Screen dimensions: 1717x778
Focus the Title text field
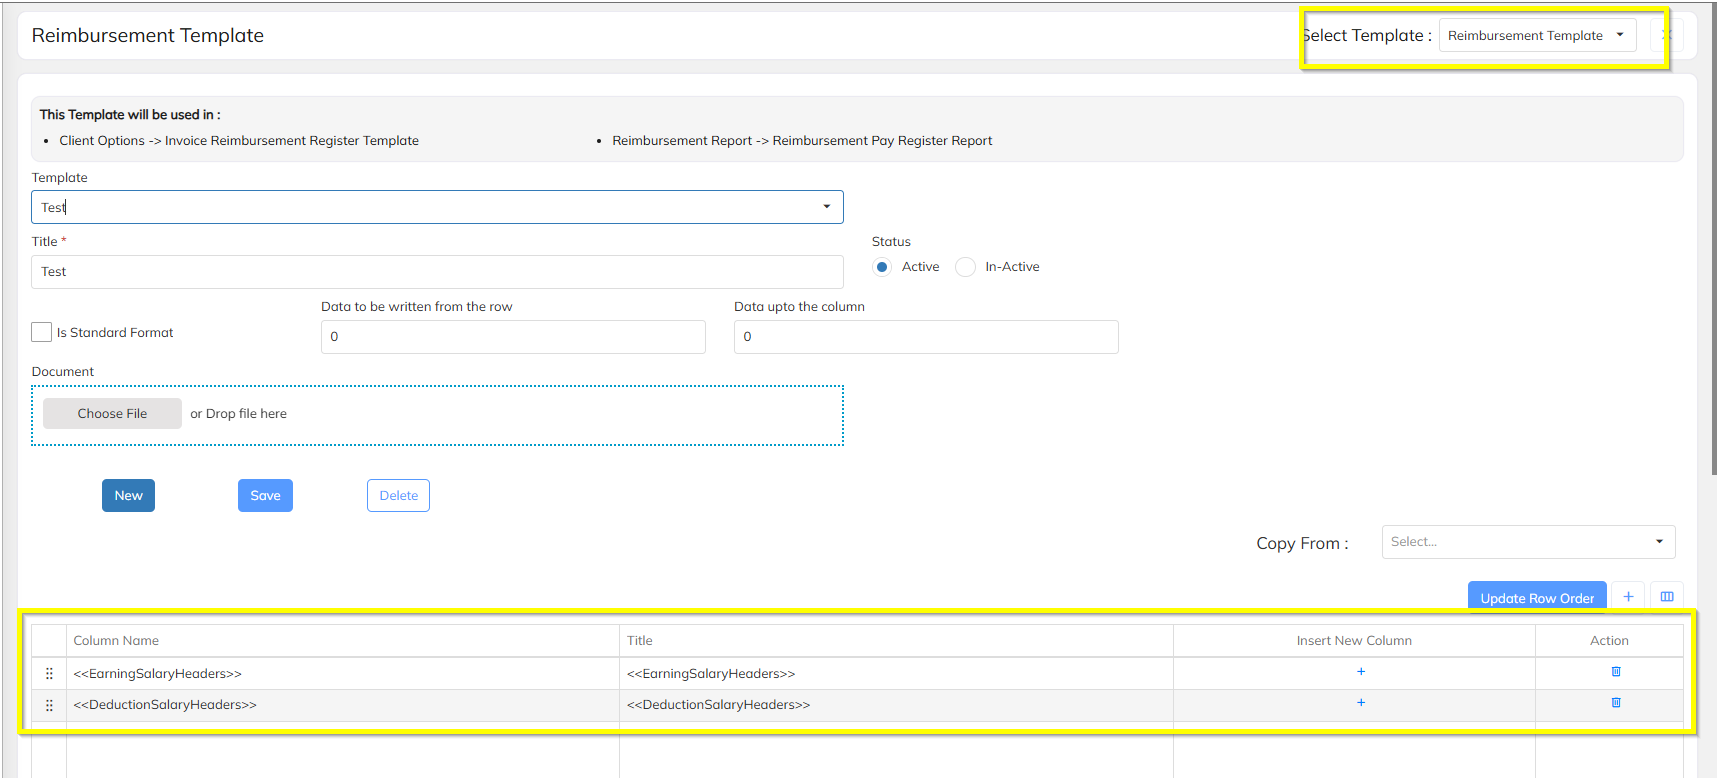[x=437, y=272]
